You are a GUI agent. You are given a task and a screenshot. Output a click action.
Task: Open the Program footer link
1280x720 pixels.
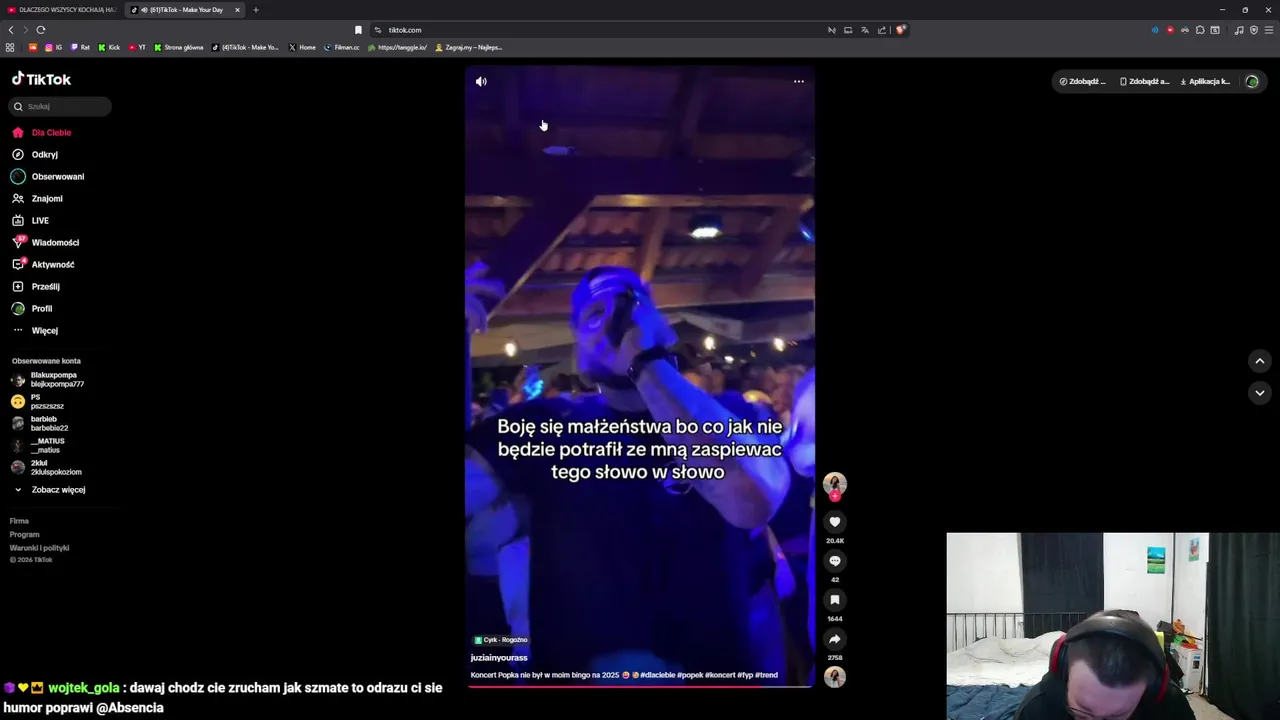click(24, 534)
